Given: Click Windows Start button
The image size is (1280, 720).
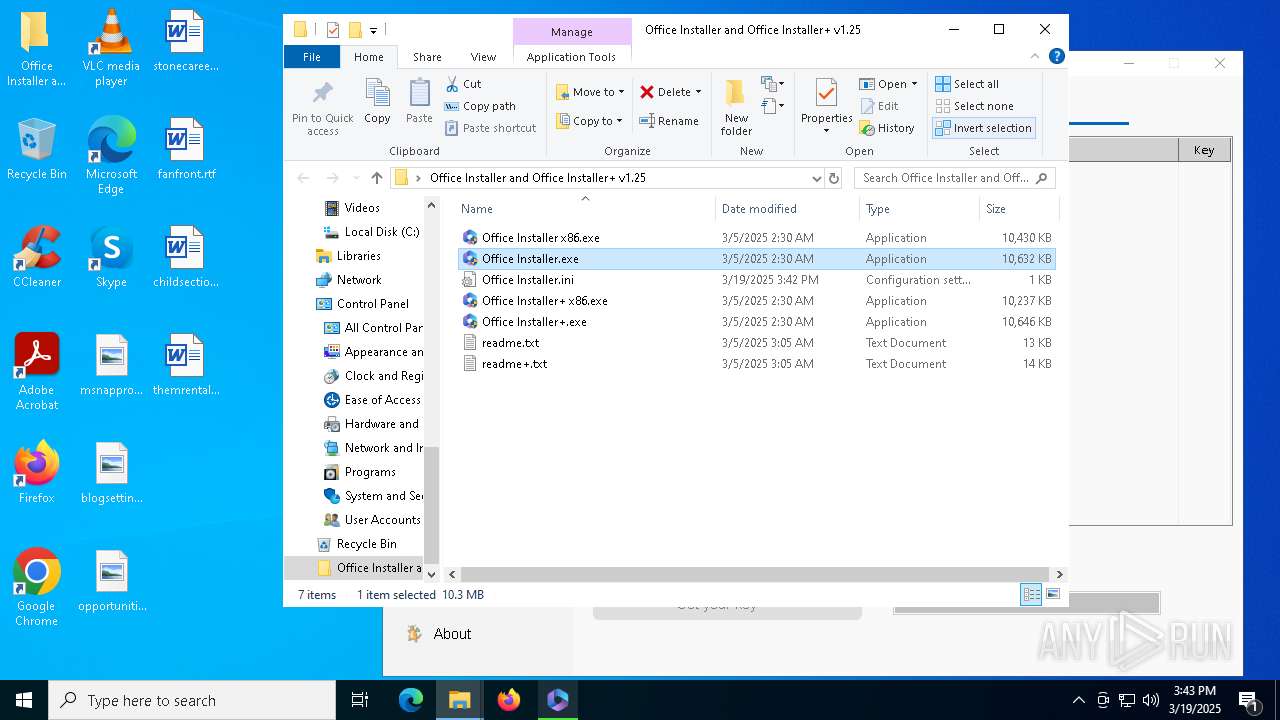Looking at the screenshot, I should coord(24,700).
